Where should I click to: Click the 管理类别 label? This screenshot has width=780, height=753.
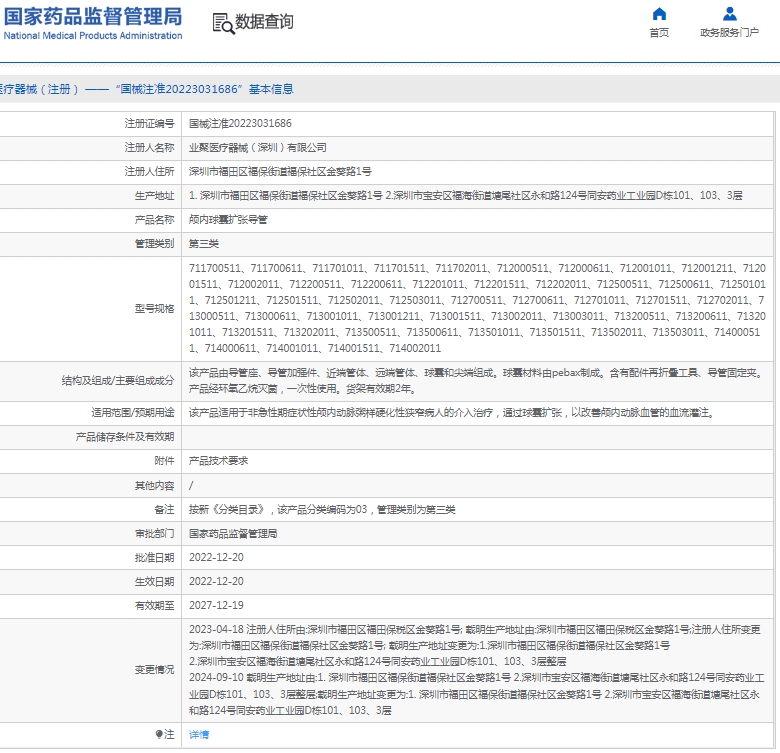154,244
